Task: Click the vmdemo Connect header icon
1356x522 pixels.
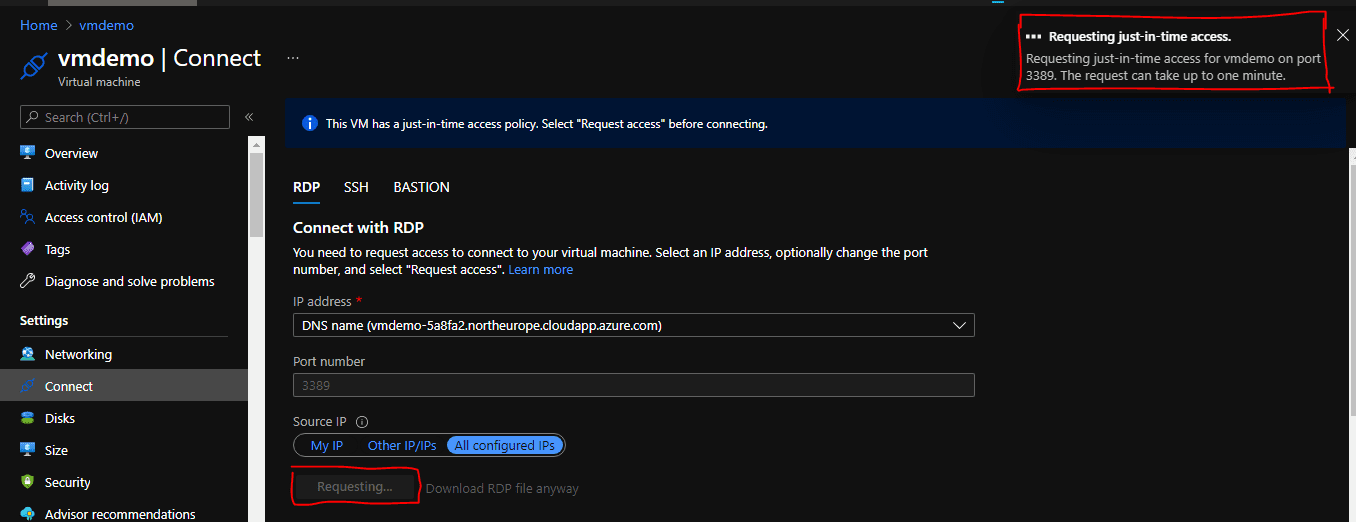Action: [34, 66]
